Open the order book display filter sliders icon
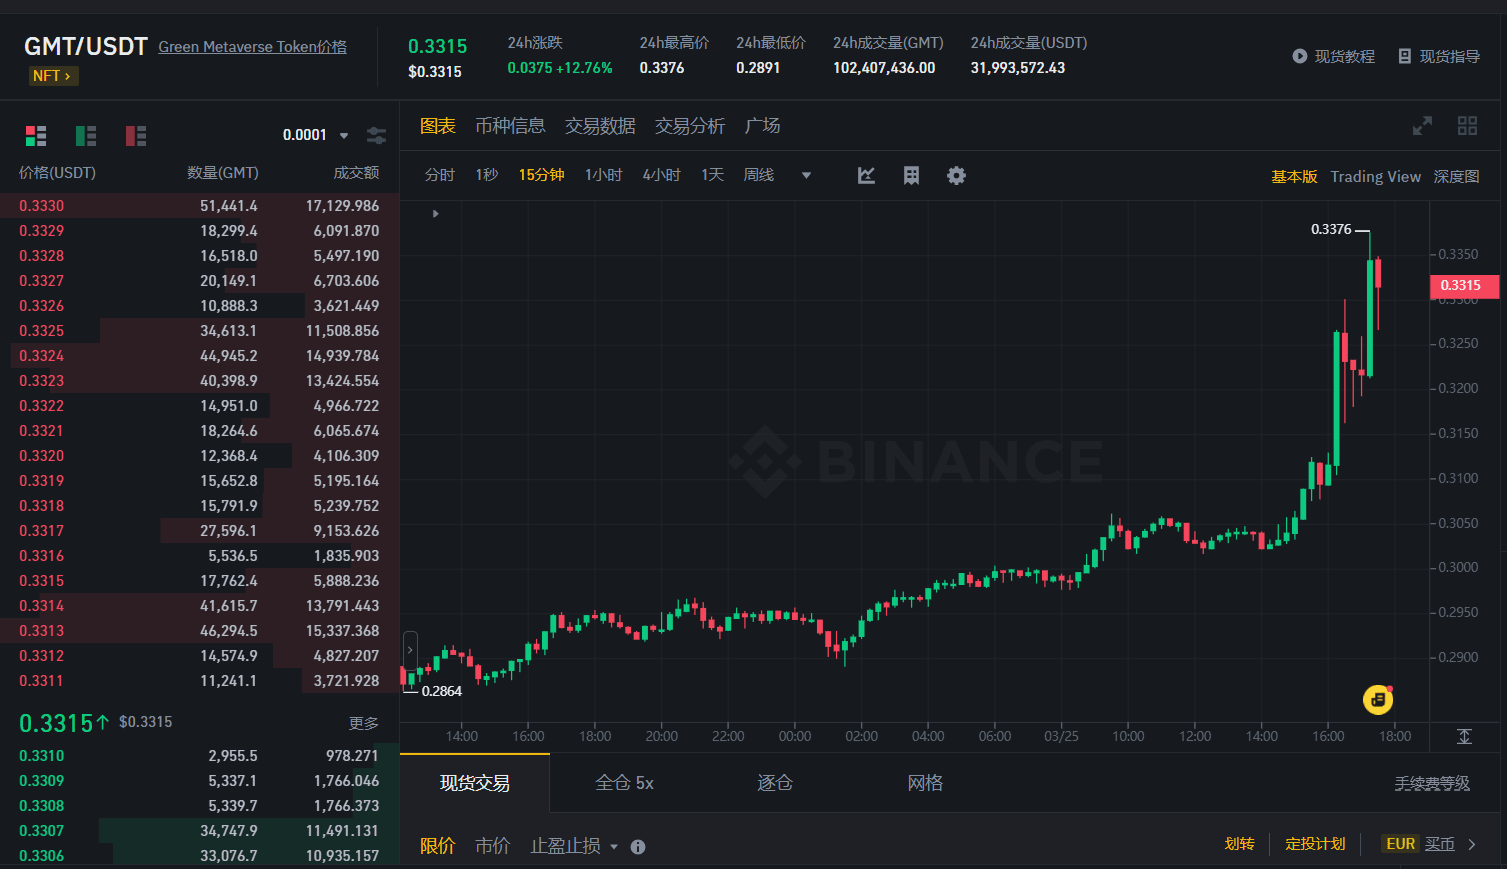Viewport: 1507px width, 869px height. pos(376,135)
